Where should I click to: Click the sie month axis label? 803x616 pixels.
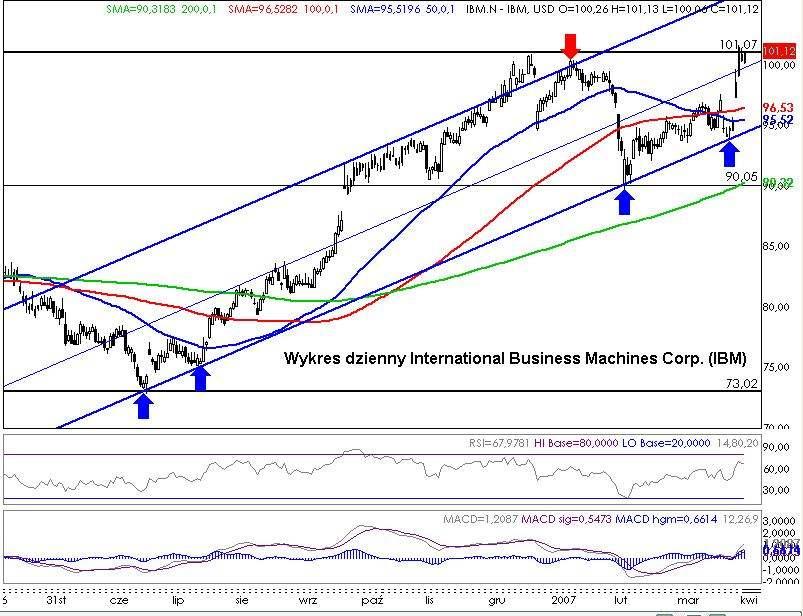tap(242, 600)
